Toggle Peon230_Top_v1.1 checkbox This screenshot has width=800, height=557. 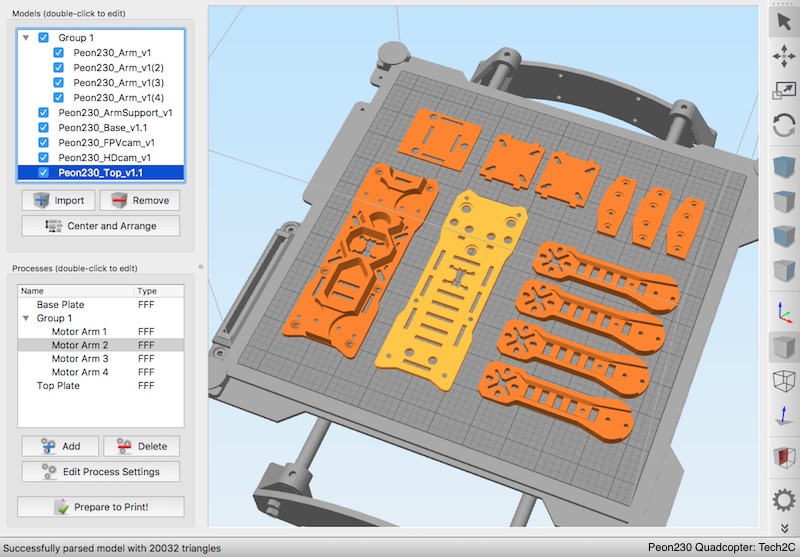pos(43,172)
